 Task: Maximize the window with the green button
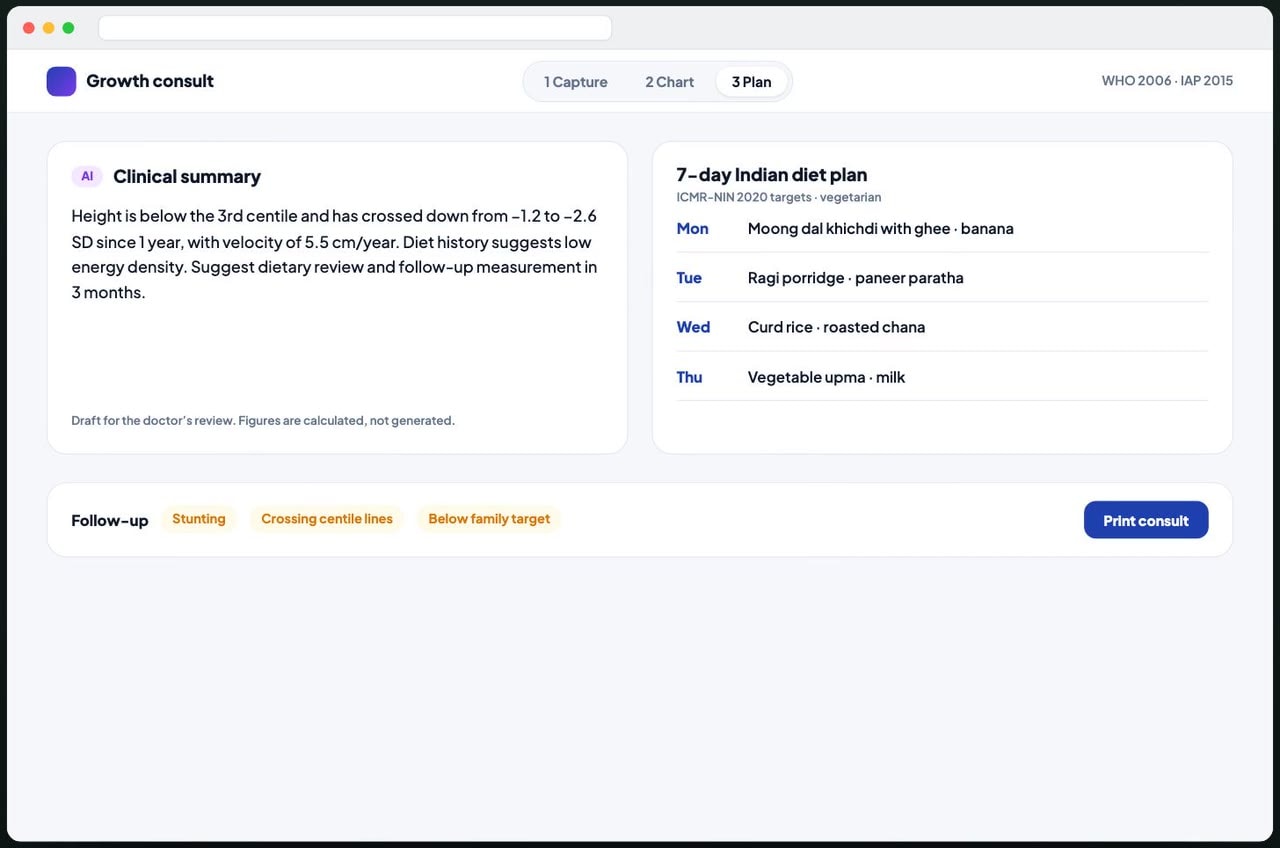pos(68,28)
